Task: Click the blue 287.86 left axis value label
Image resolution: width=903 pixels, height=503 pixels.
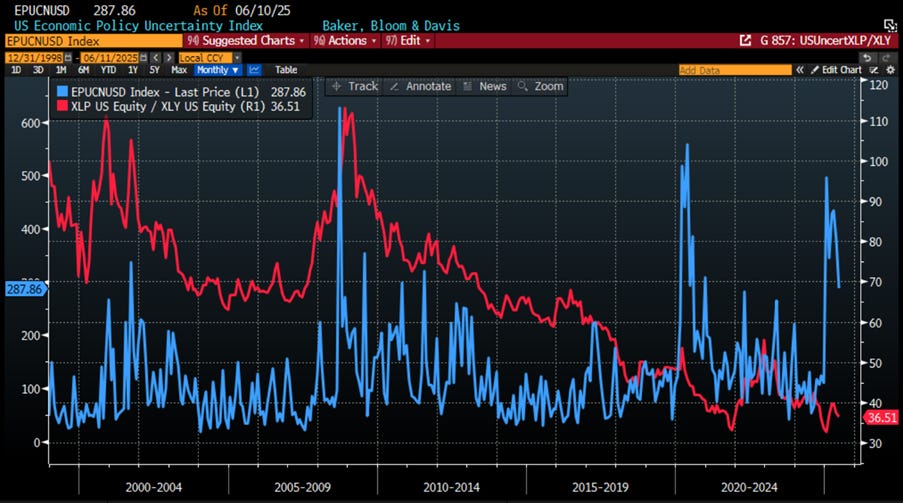Action: point(25,289)
